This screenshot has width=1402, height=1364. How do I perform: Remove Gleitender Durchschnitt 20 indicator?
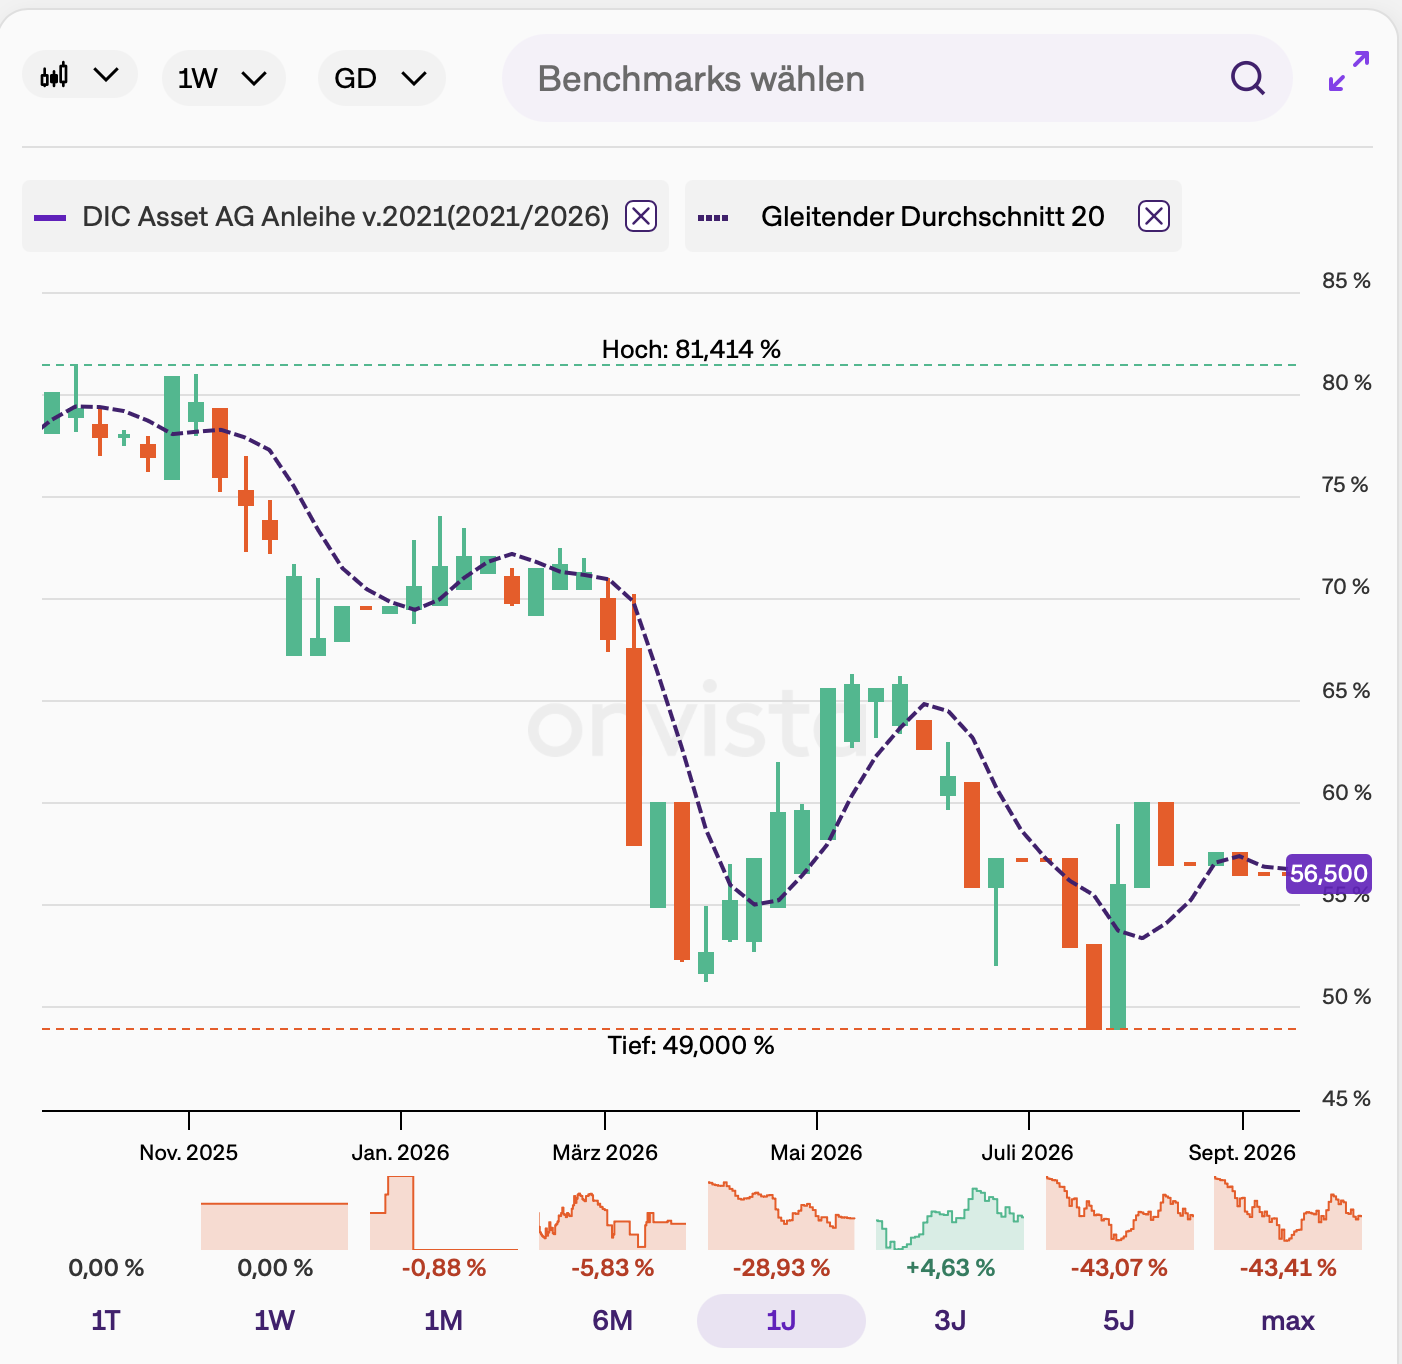click(x=1153, y=216)
